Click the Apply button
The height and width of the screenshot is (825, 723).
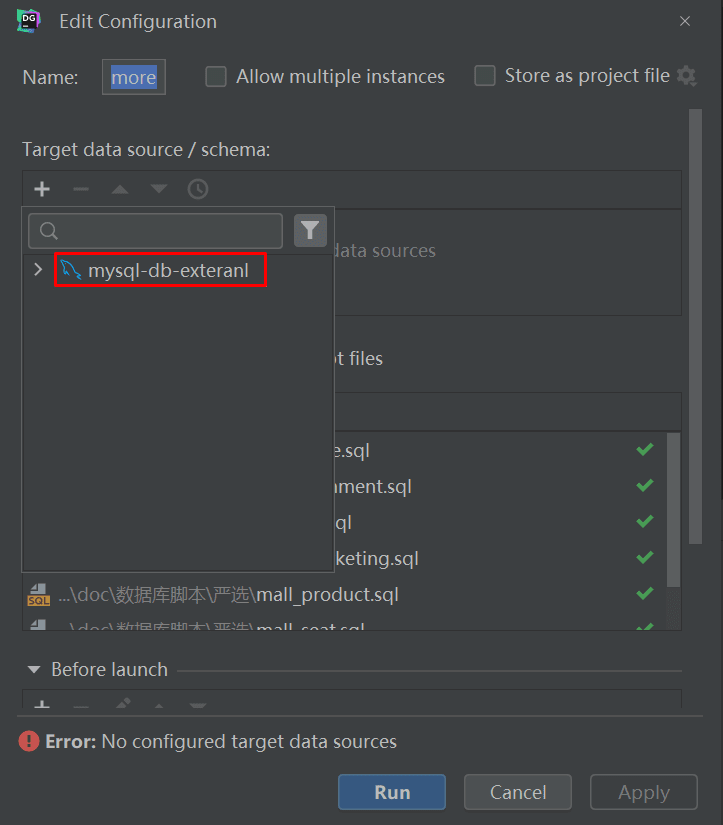644,792
